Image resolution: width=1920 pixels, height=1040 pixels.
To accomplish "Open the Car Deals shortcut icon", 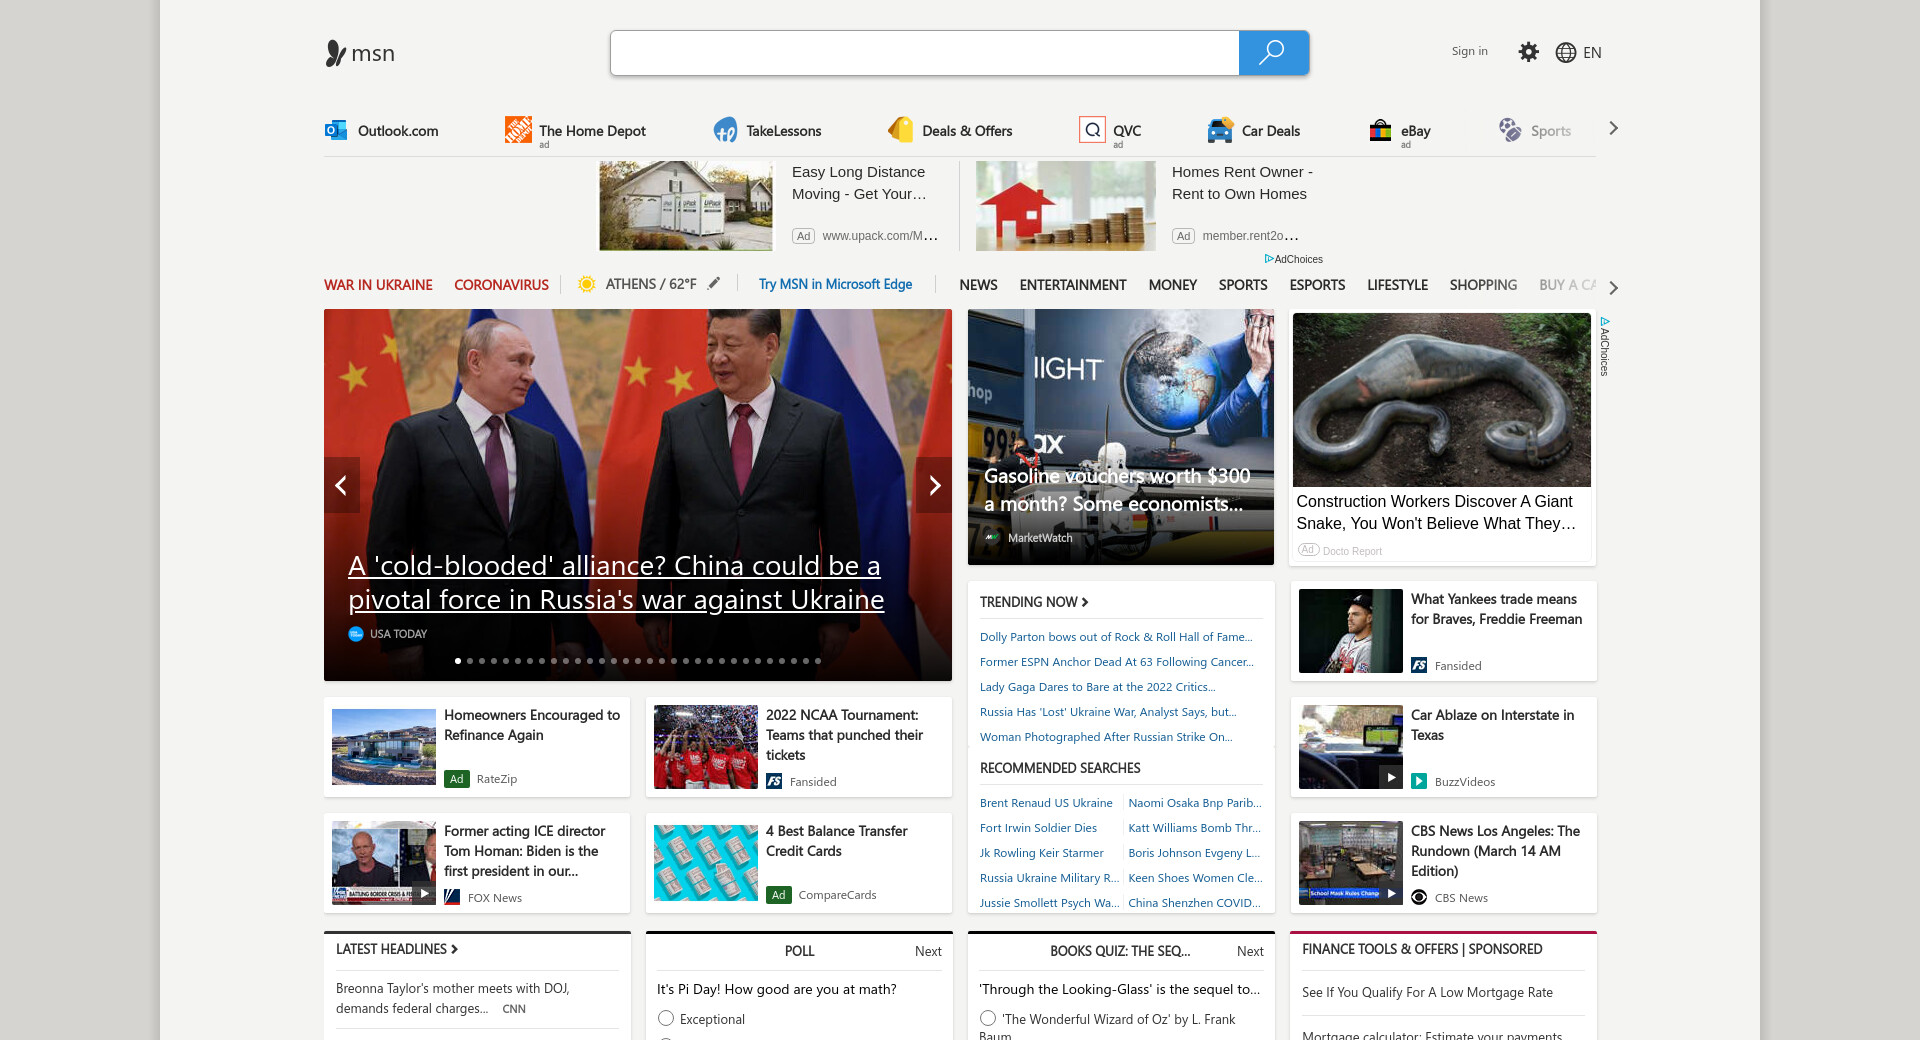I will pos(1220,130).
